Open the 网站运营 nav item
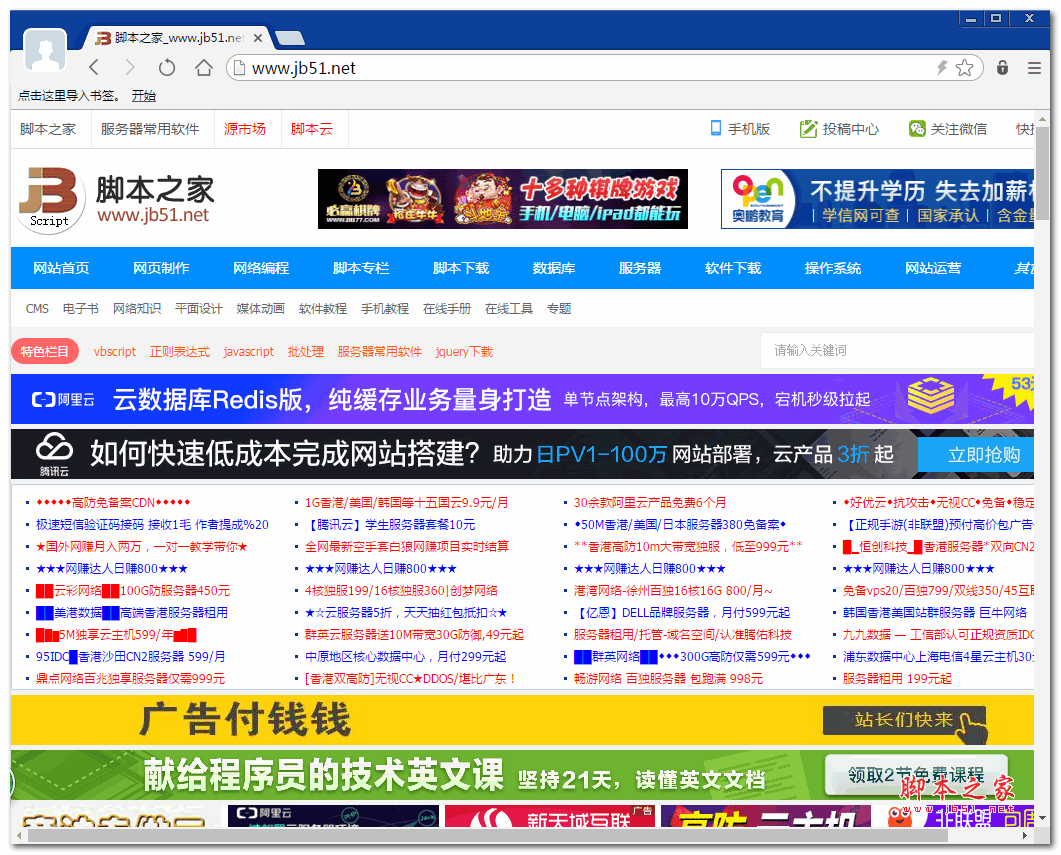 pos(932,268)
